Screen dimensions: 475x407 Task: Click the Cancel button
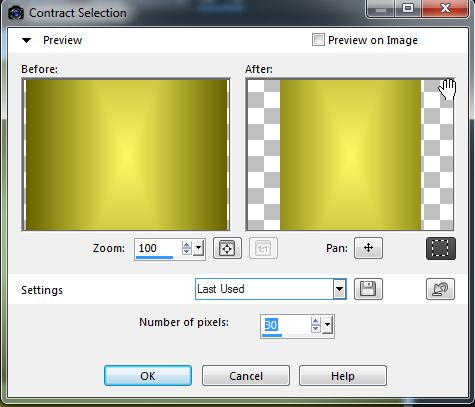[246, 376]
